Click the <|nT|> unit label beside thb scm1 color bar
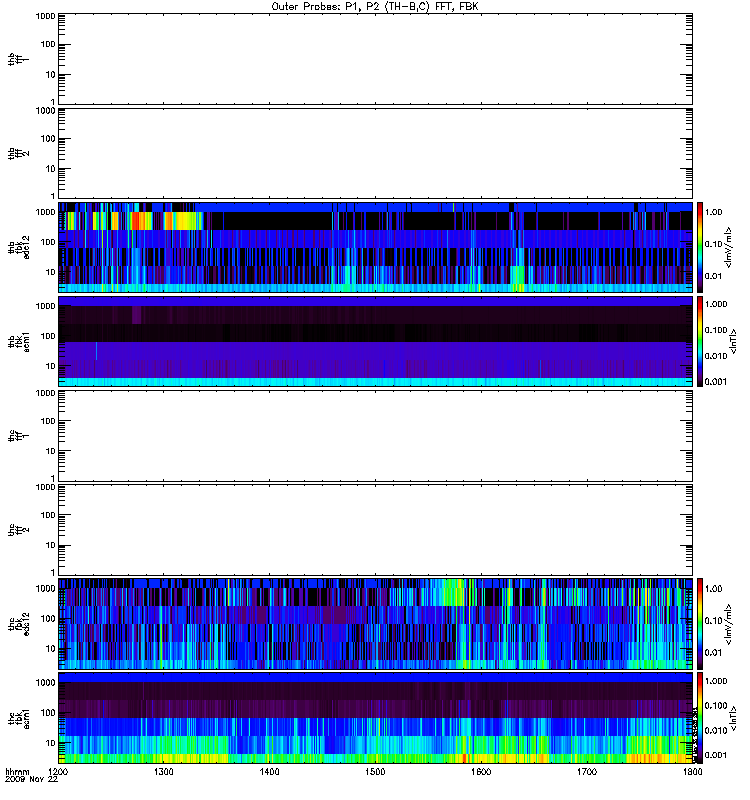 pyautogui.click(x=734, y=341)
